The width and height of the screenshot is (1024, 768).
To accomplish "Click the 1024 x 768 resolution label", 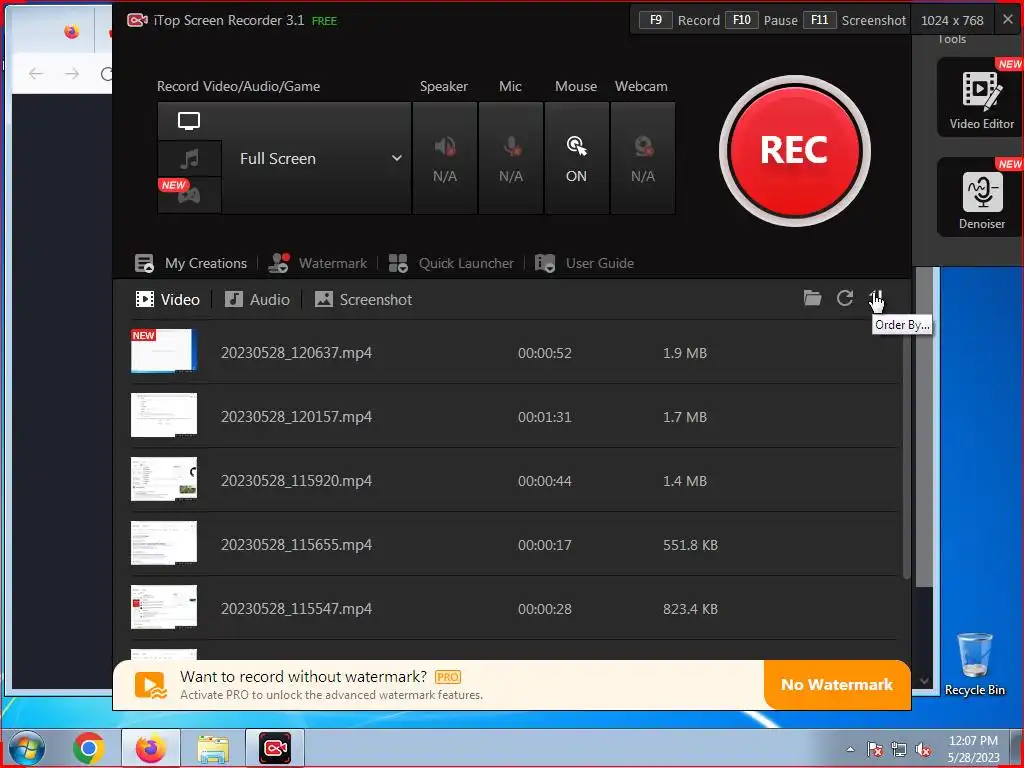I will (952, 20).
